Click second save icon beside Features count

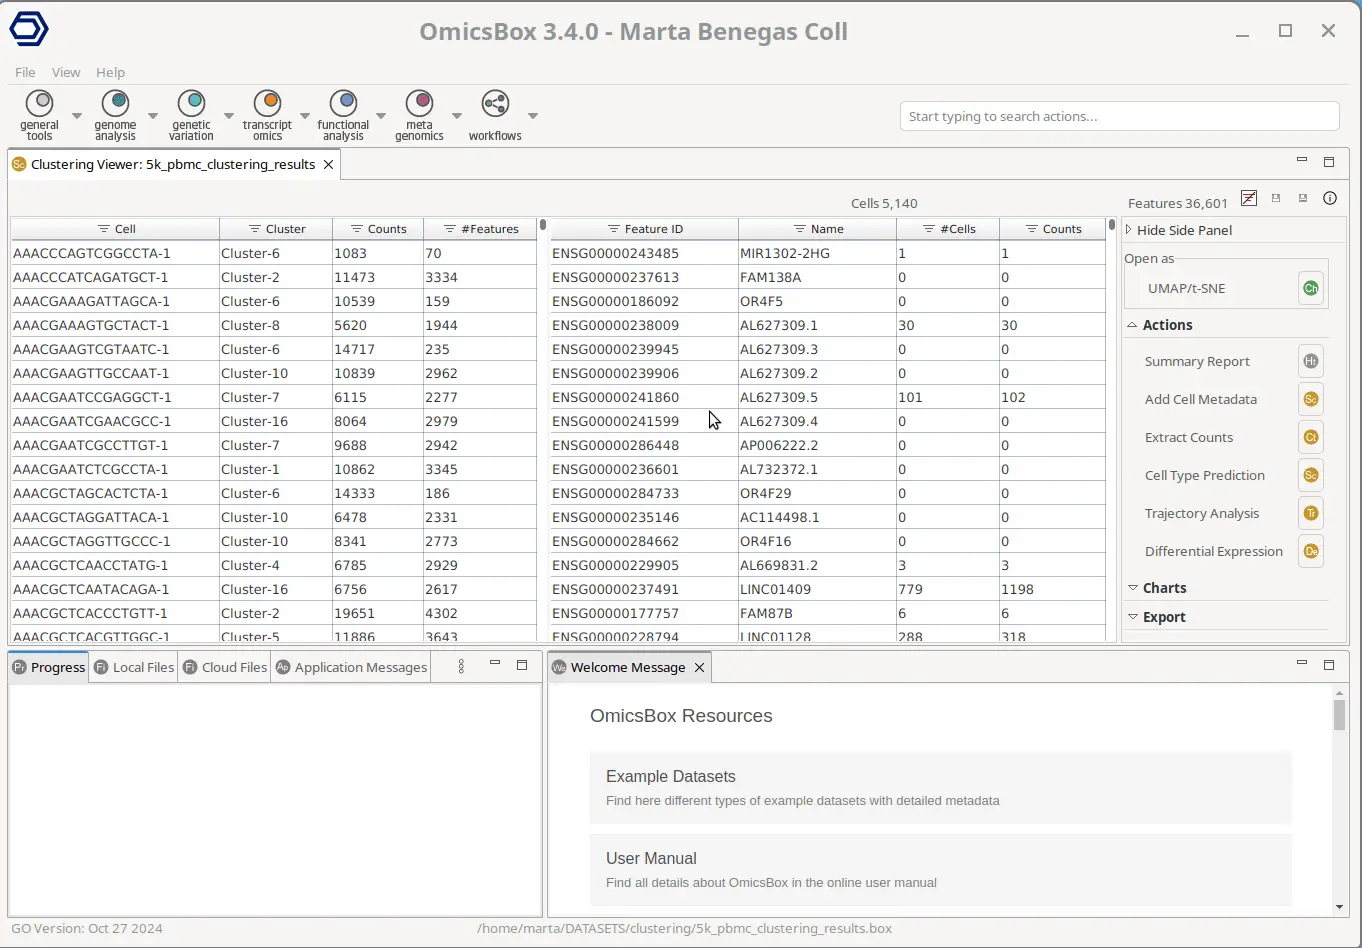click(1303, 198)
